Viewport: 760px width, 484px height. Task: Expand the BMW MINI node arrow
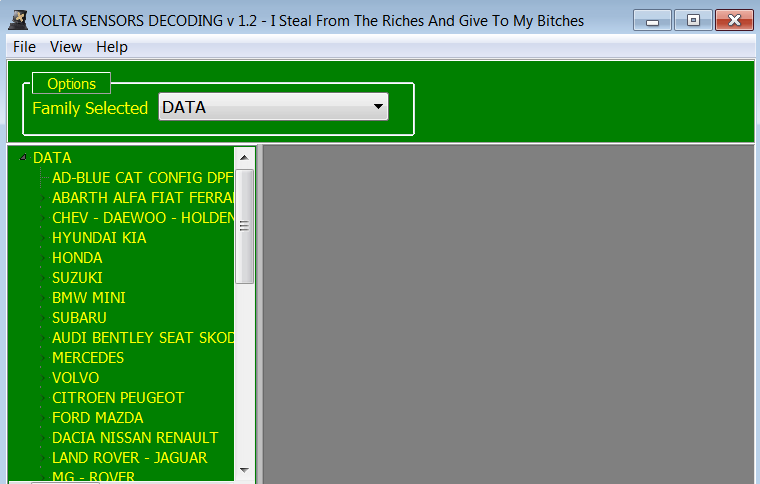pos(43,297)
